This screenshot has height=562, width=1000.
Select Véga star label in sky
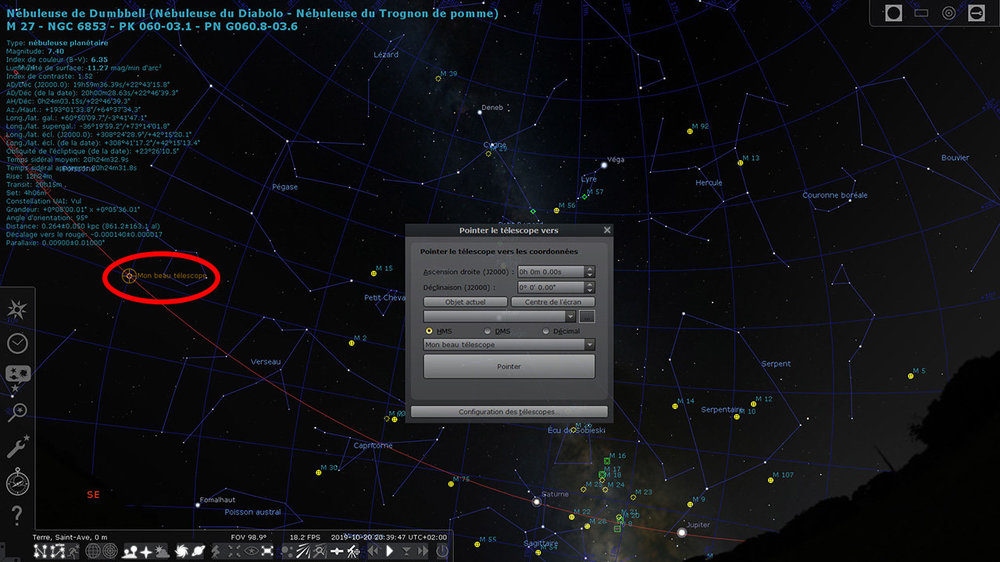[615, 159]
